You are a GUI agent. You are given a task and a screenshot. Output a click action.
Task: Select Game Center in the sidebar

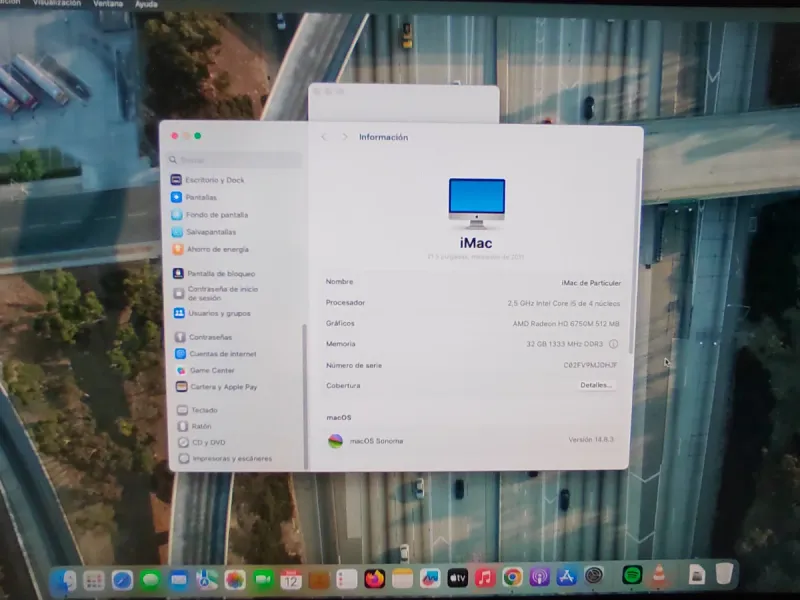(x=205, y=370)
